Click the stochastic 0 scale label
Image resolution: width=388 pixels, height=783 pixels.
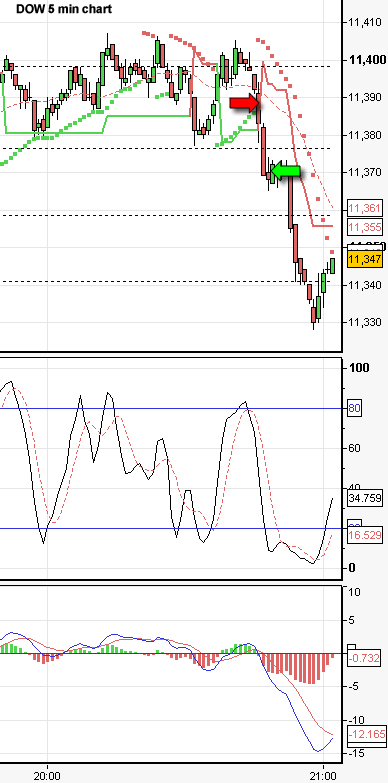click(352, 568)
